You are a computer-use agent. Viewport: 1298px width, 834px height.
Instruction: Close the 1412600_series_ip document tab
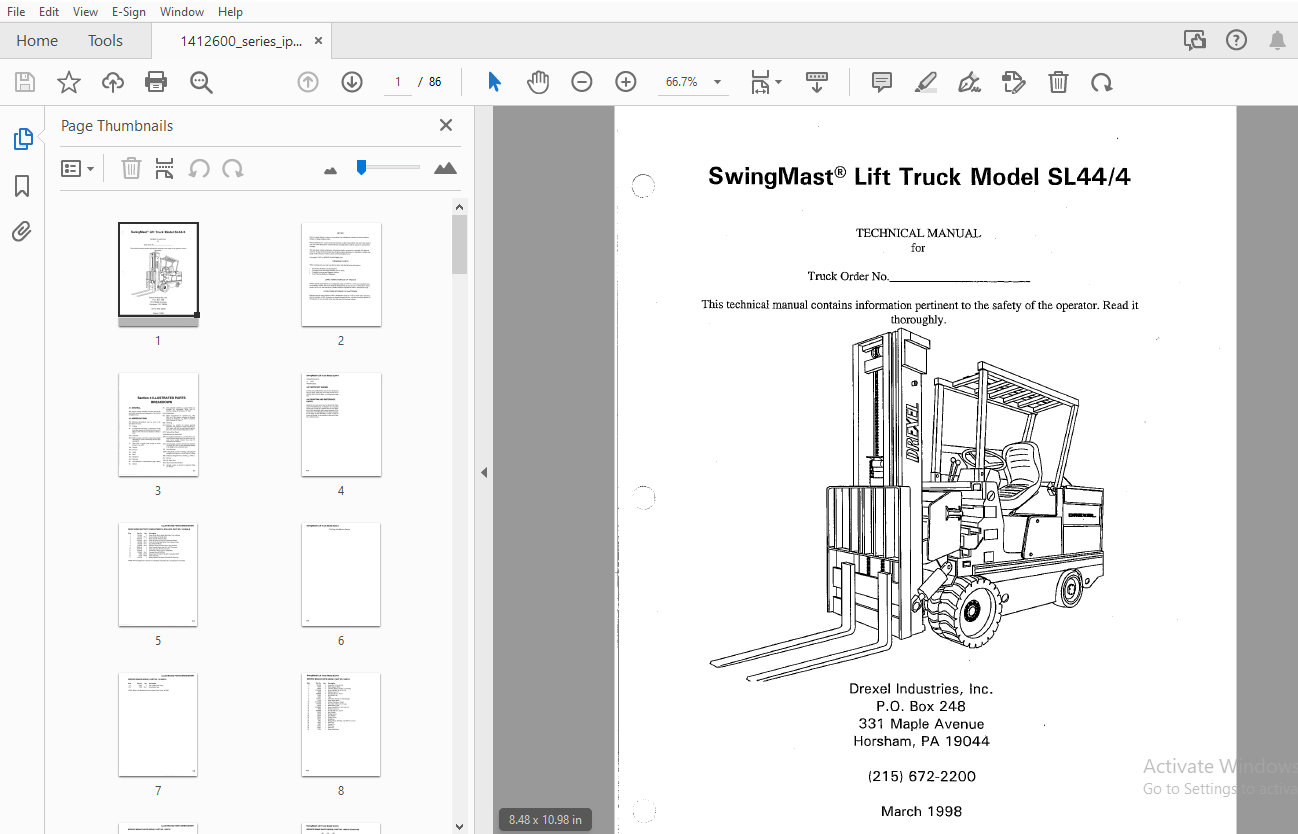coord(319,41)
